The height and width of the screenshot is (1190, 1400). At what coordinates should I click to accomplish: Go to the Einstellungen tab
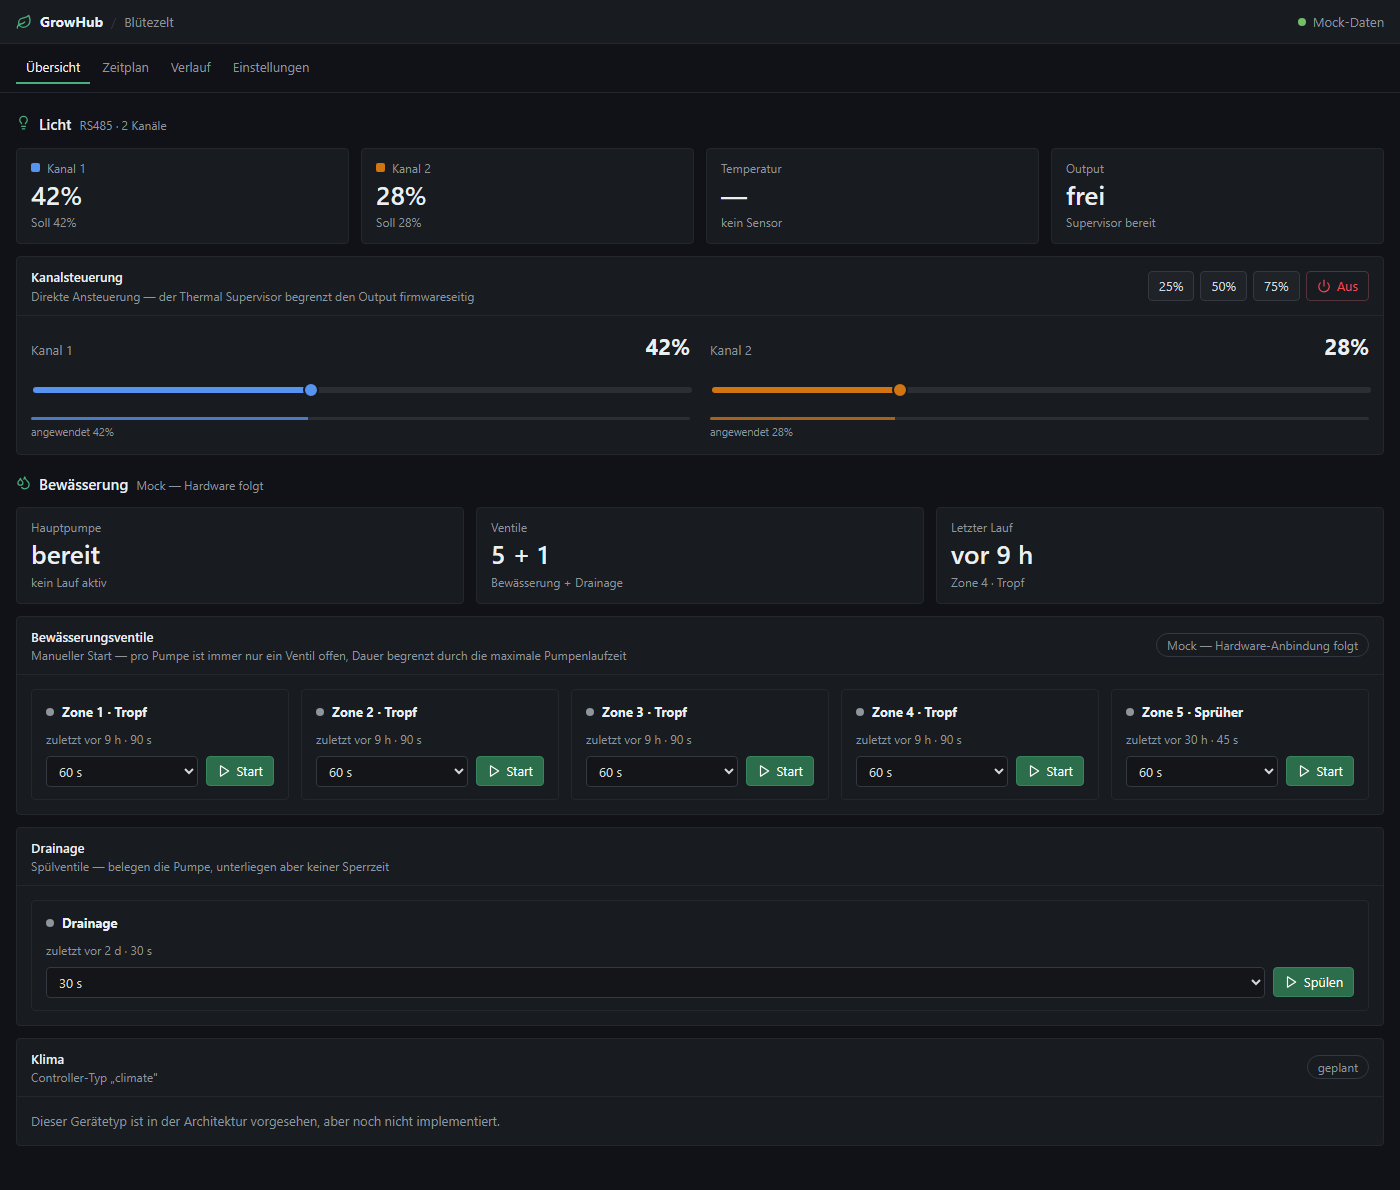coord(271,68)
